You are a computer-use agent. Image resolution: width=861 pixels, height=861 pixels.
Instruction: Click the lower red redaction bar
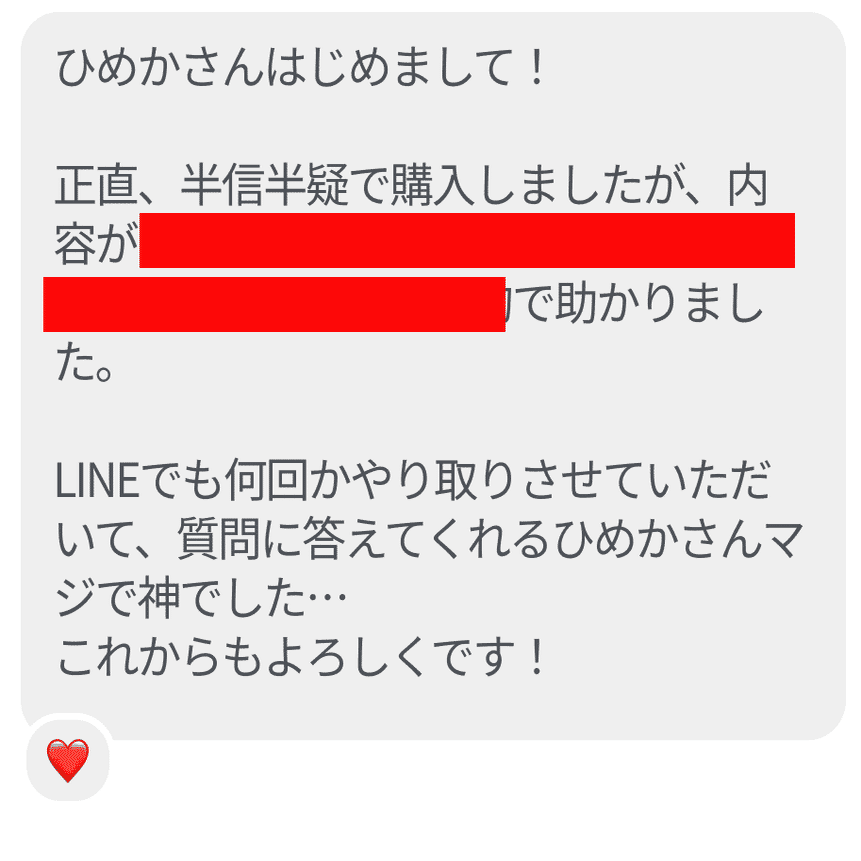[x=274, y=304]
